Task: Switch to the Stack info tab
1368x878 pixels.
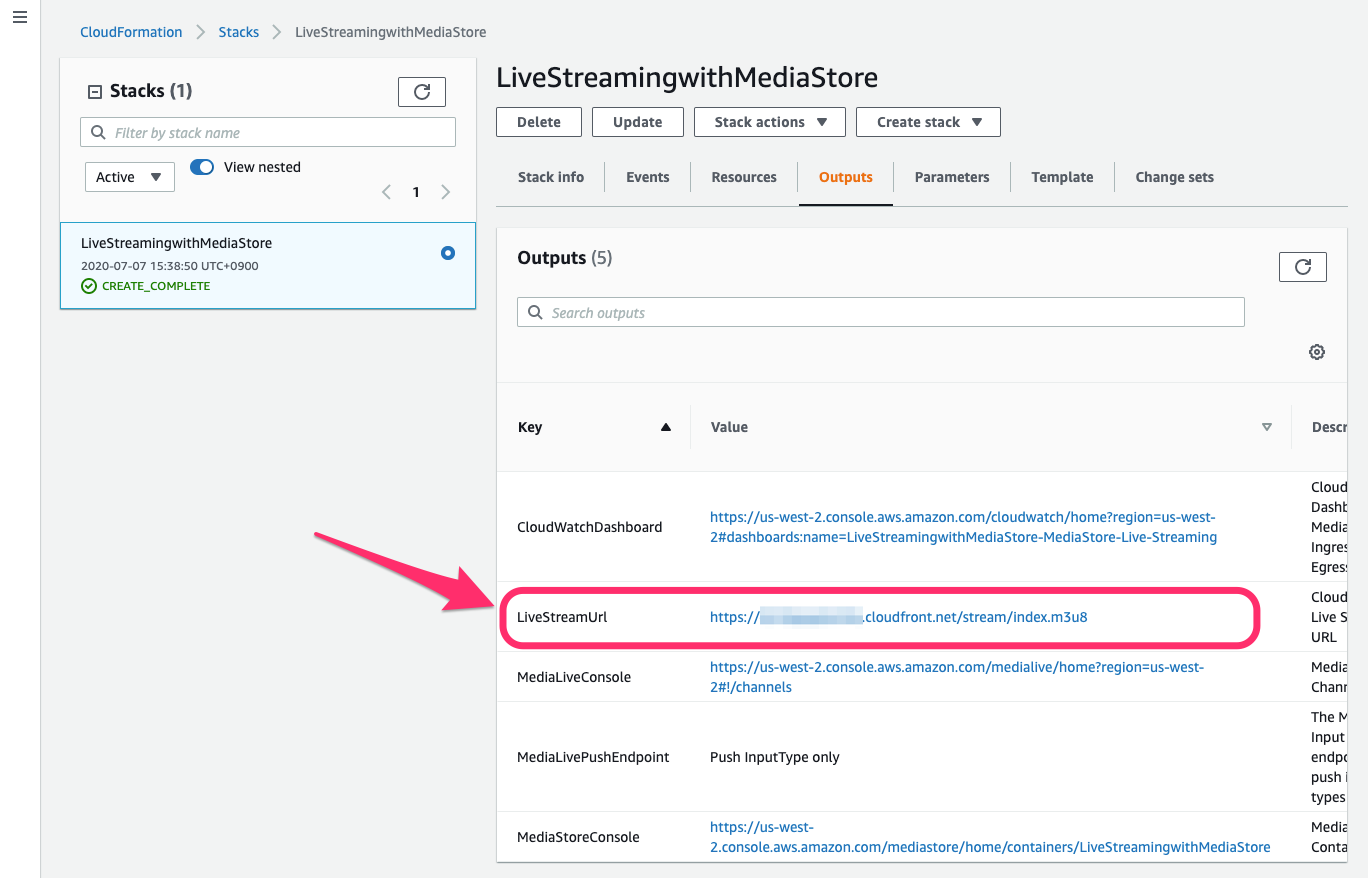Action: pyautogui.click(x=551, y=177)
